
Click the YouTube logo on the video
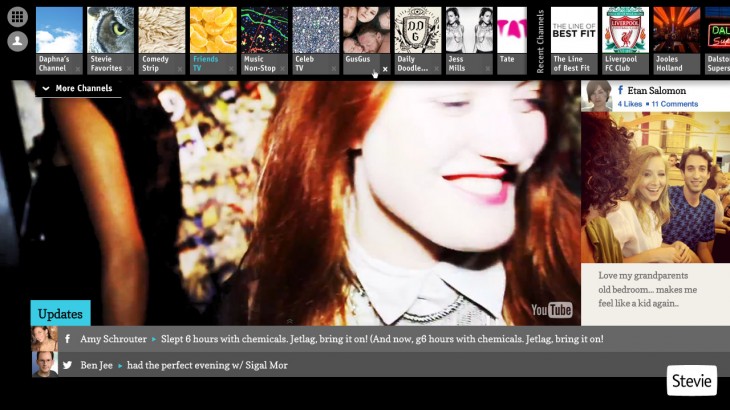551,310
